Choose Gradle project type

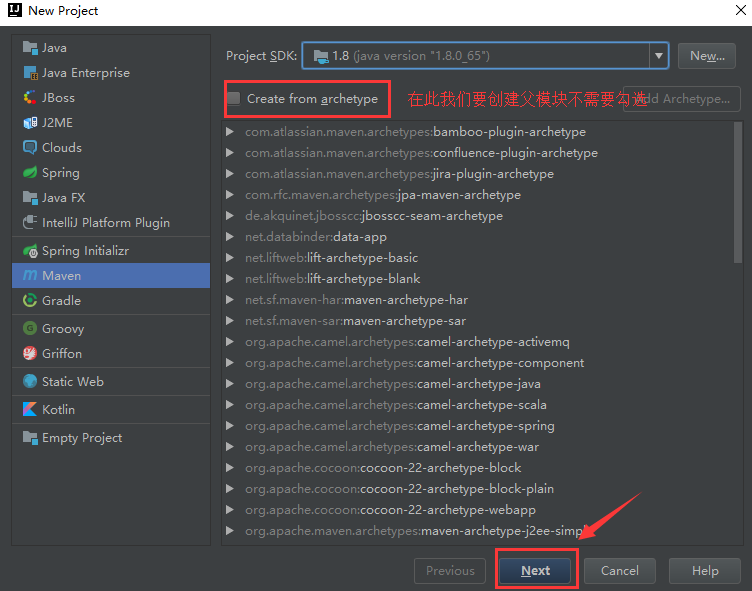point(111,301)
